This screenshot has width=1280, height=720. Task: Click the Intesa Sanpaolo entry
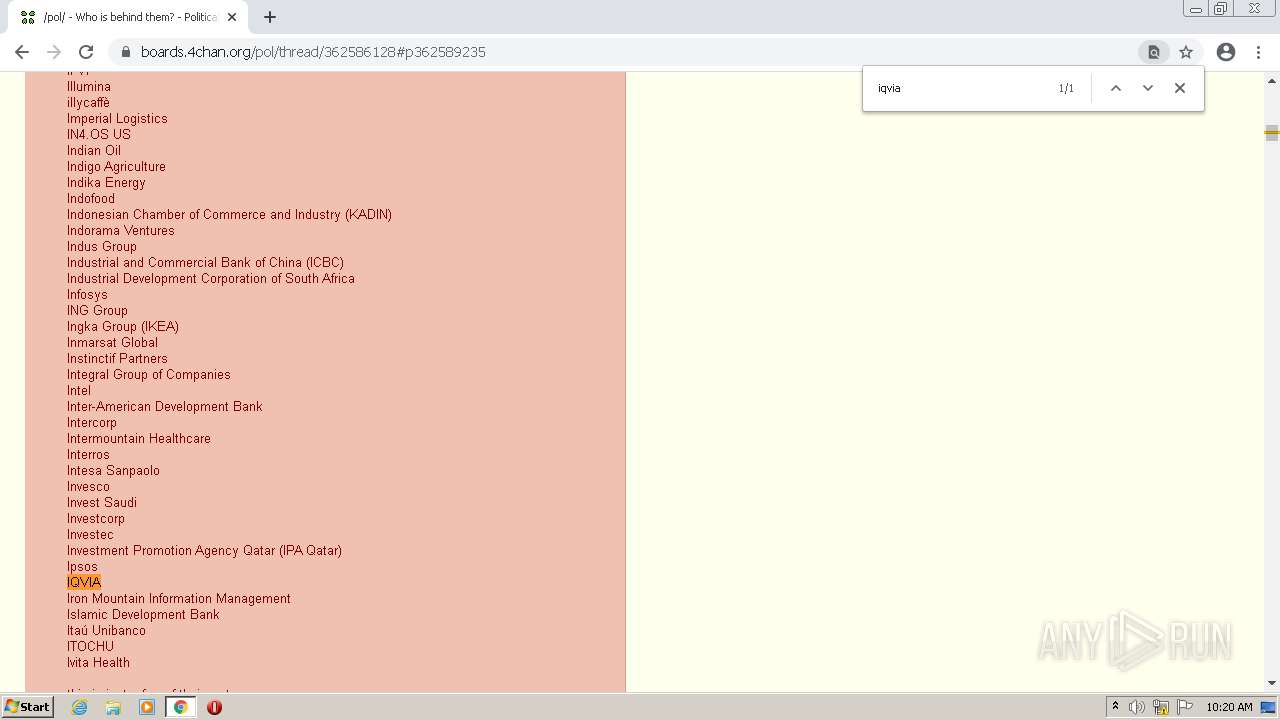click(113, 470)
